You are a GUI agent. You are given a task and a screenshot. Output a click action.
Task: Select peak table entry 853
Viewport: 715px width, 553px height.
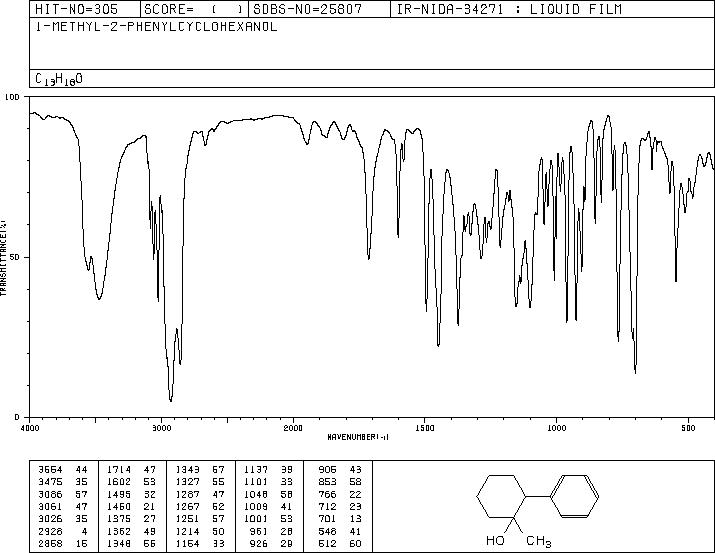point(340,482)
